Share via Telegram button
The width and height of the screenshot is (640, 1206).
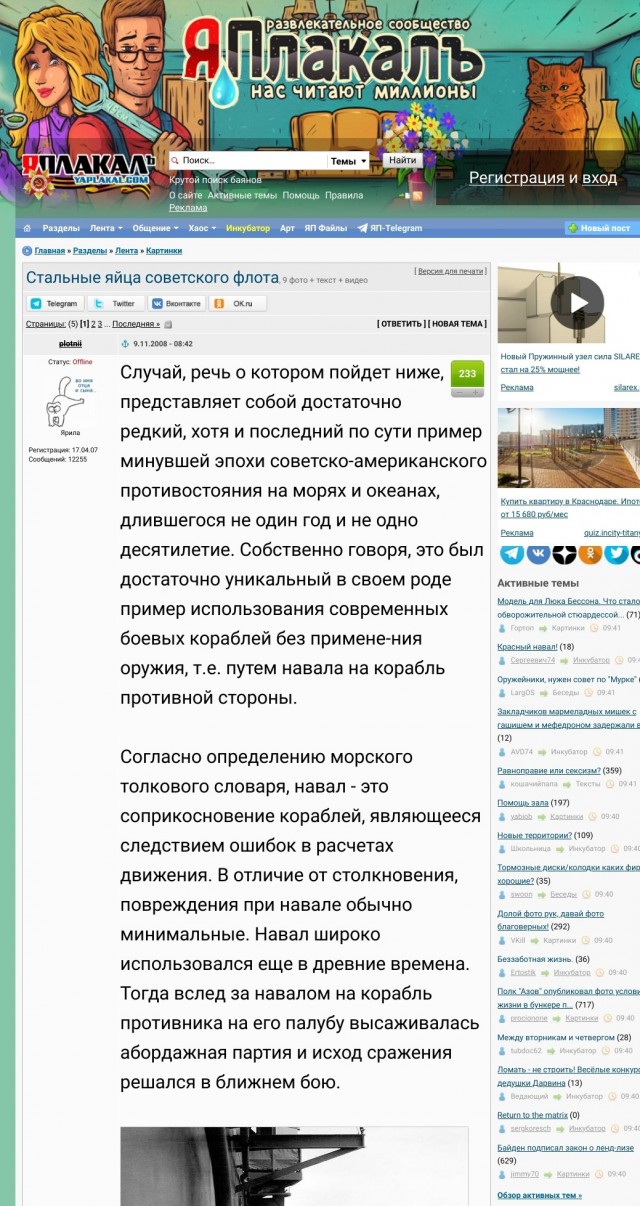point(54,303)
